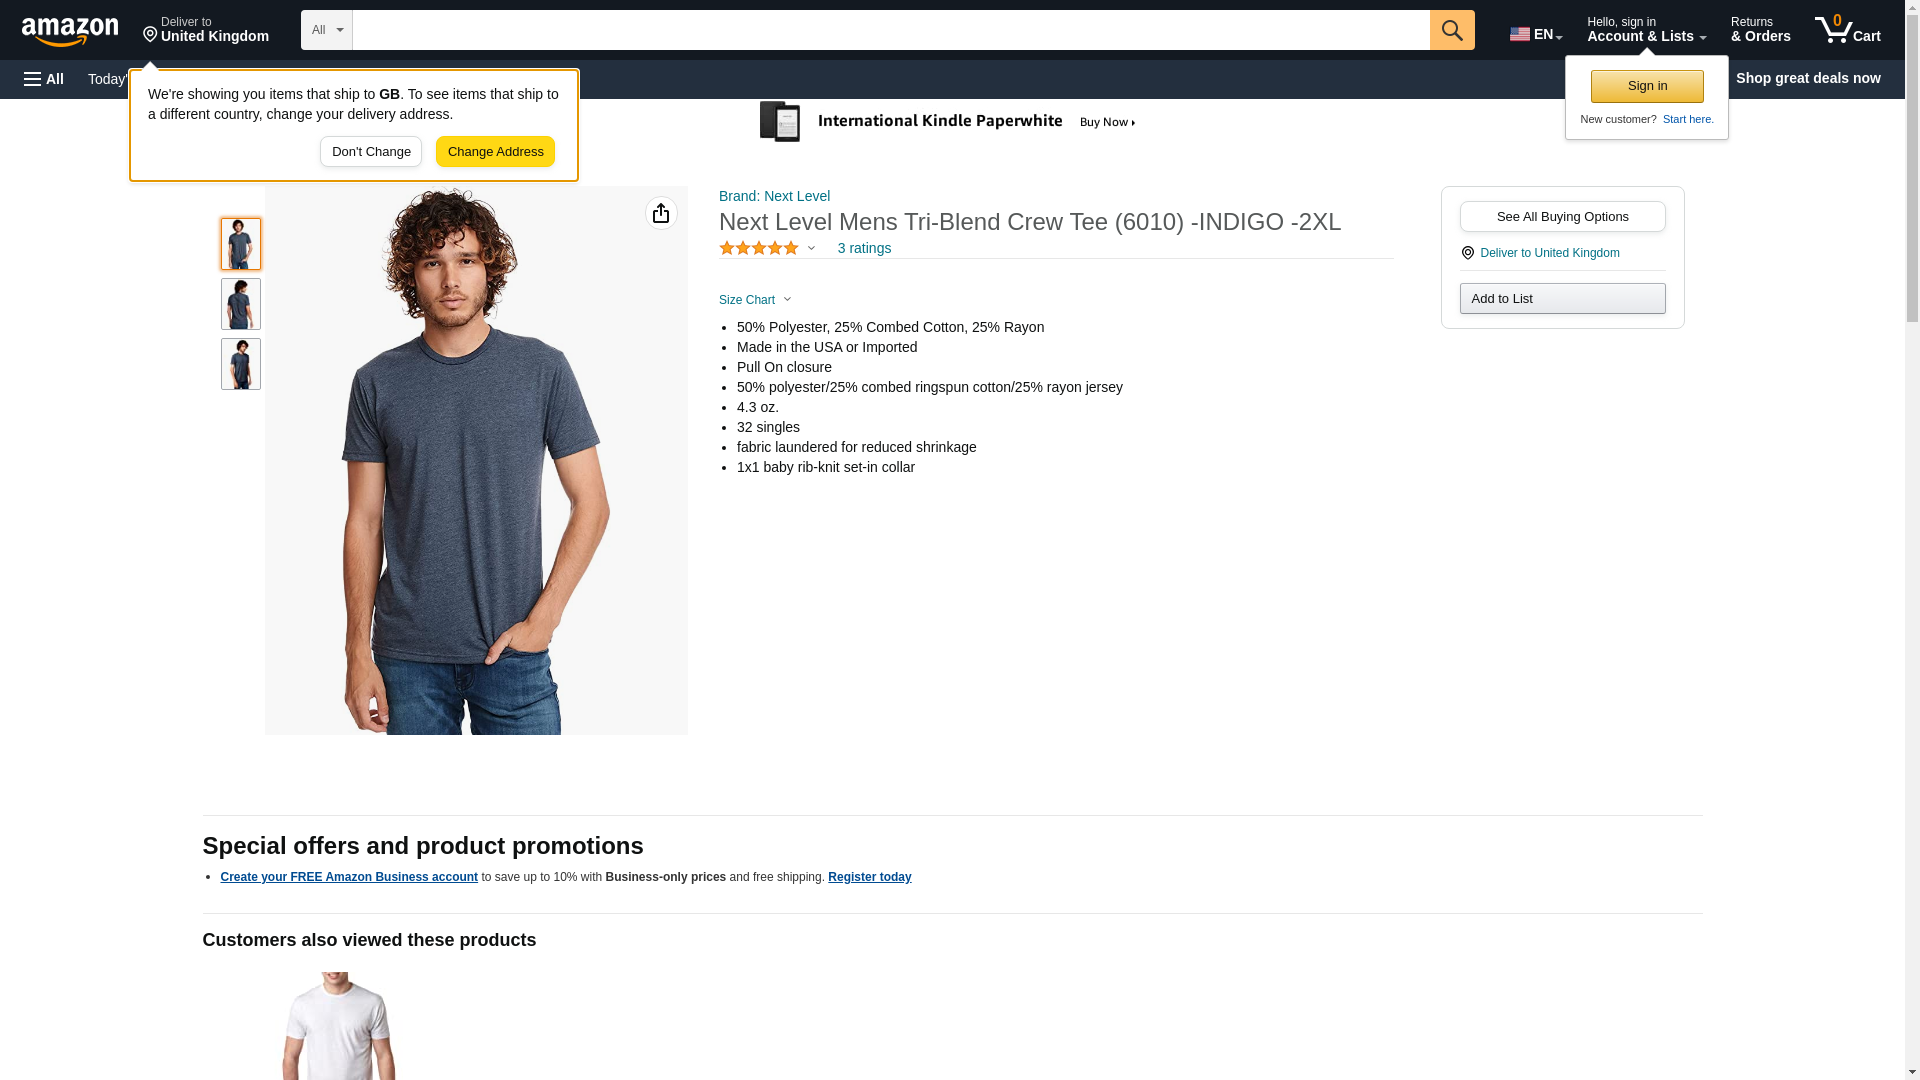The width and height of the screenshot is (1920, 1080).
Task: Open the search category All dropdown
Action: (x=326, y=30)
